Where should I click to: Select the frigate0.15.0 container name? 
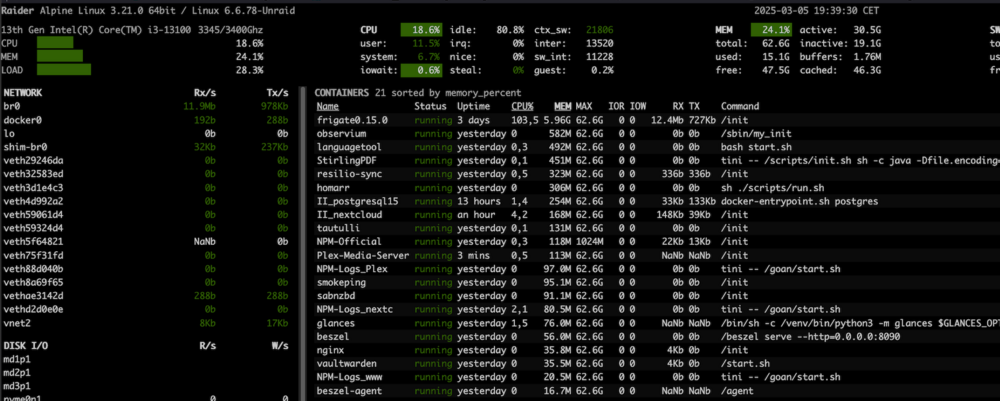(x=352, y=120)
